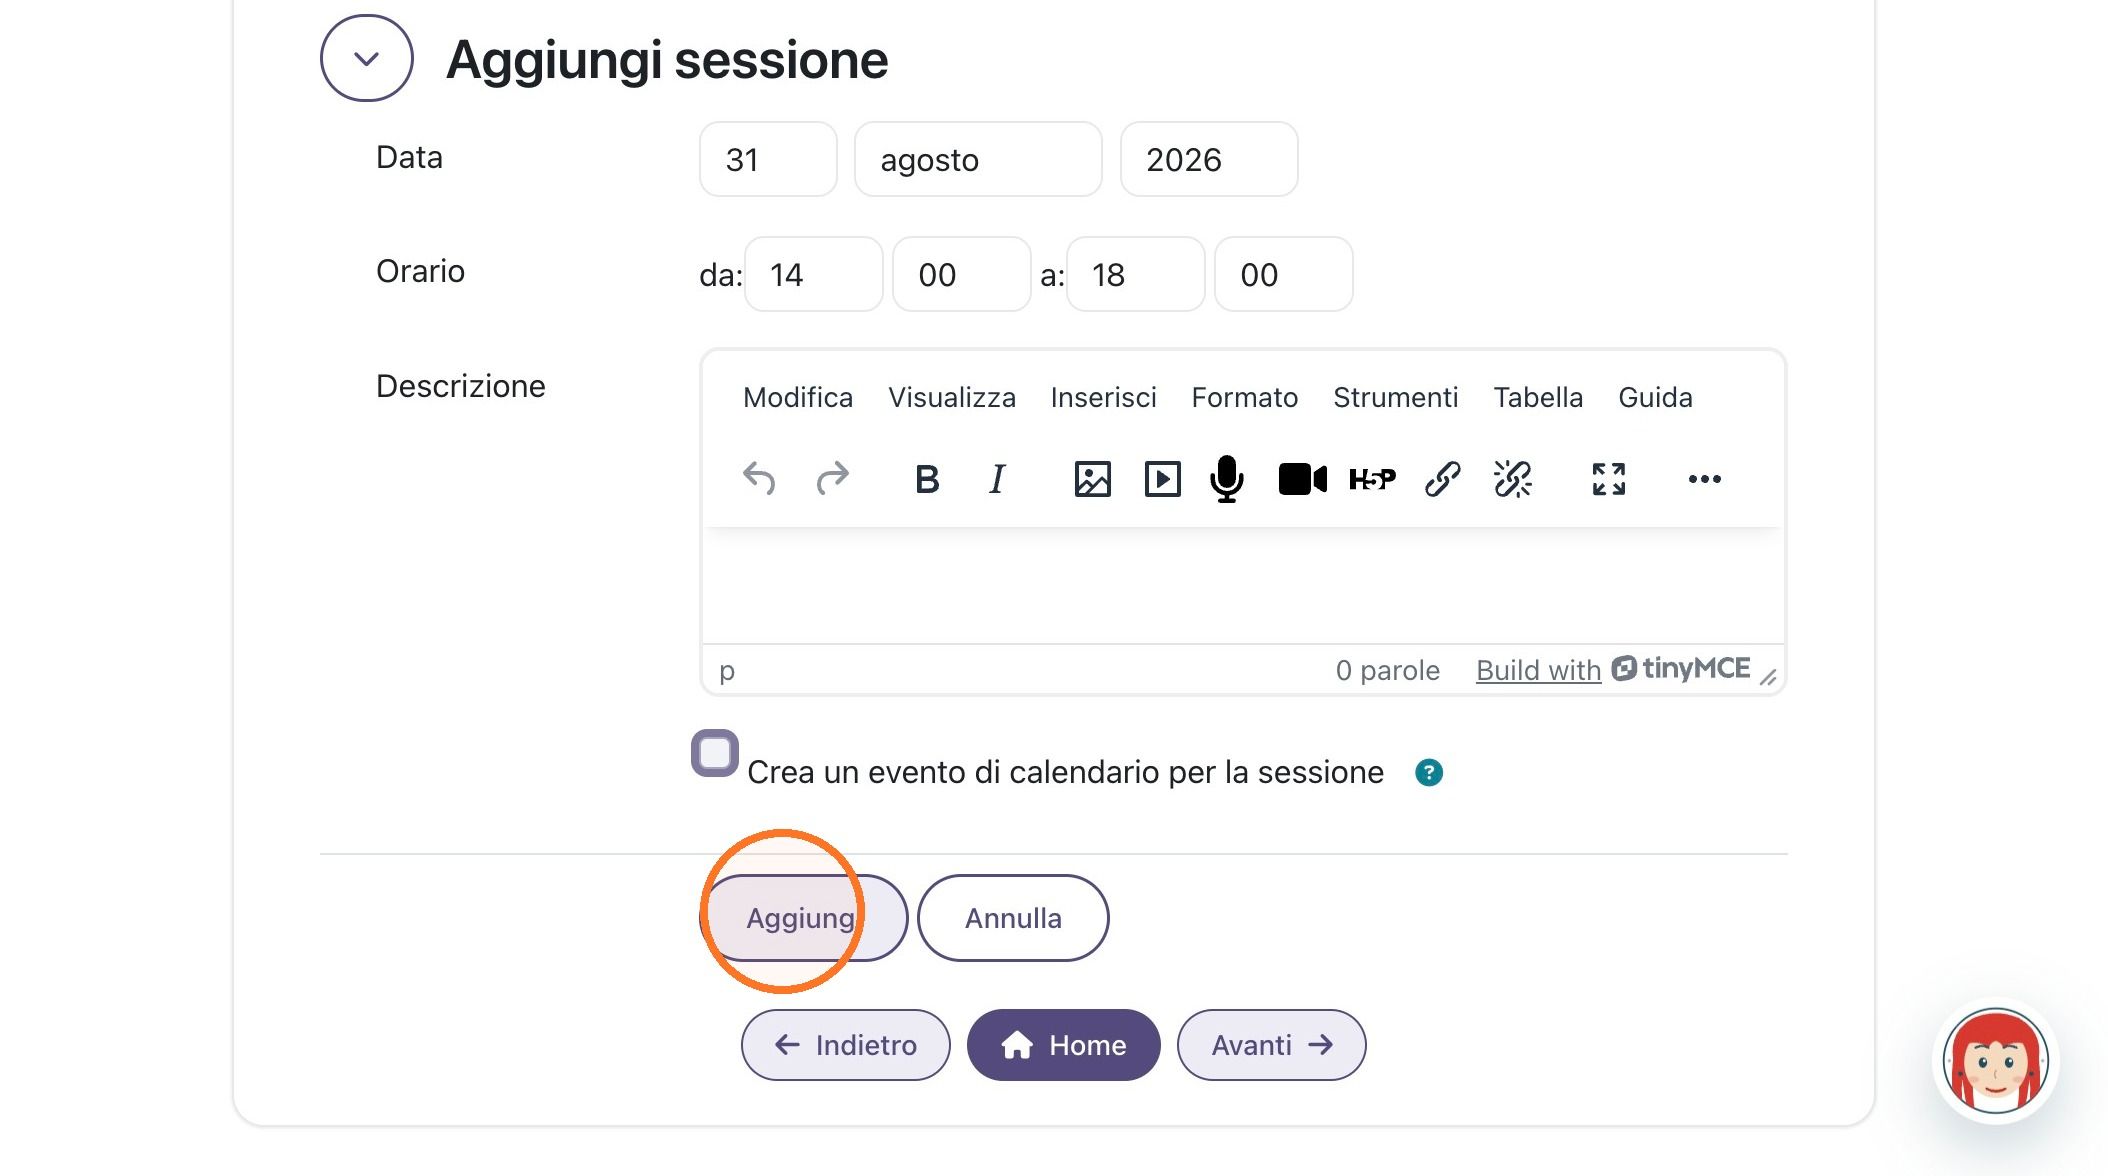2108x1176 pixels.
Task: Open the Strumenti menu
Action: 1396,397
